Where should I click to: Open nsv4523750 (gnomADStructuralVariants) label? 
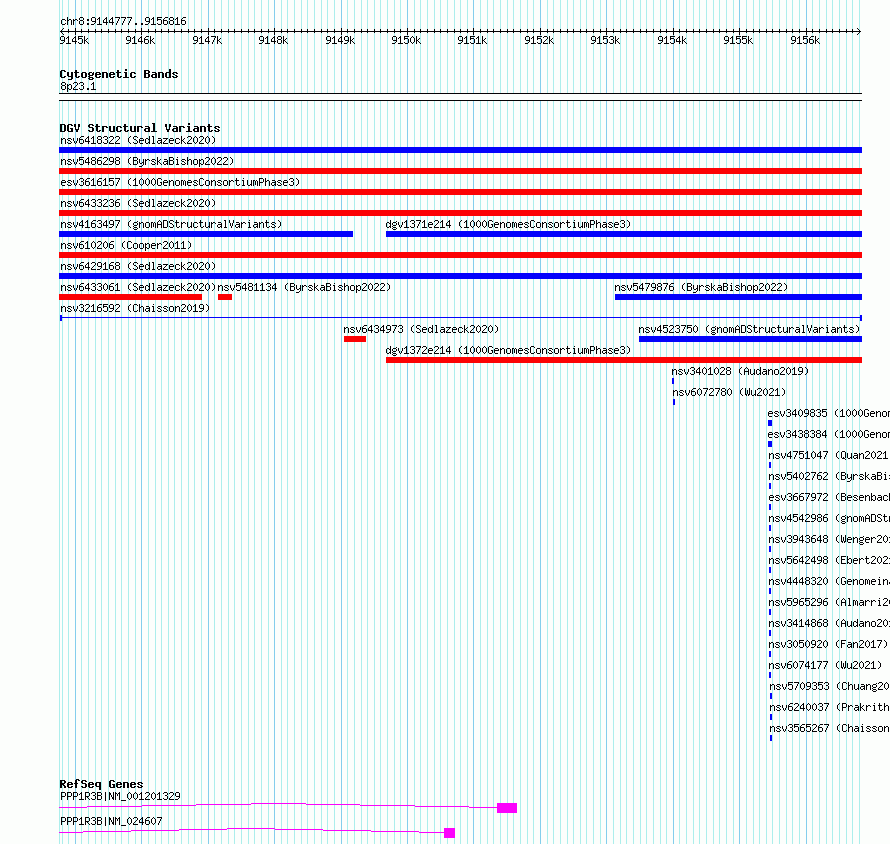point(749,329)
